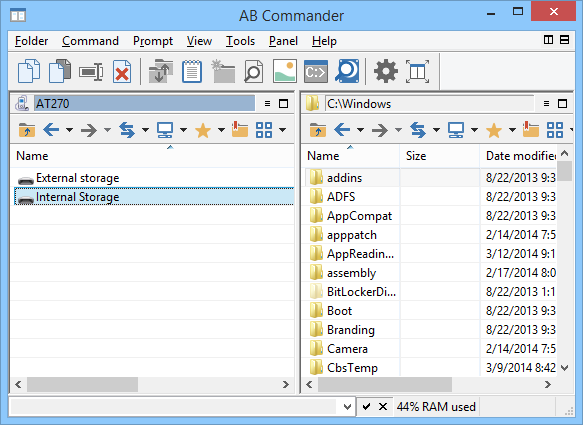Sort right panel by Size column
583x425 pixels.
point(439,156)
